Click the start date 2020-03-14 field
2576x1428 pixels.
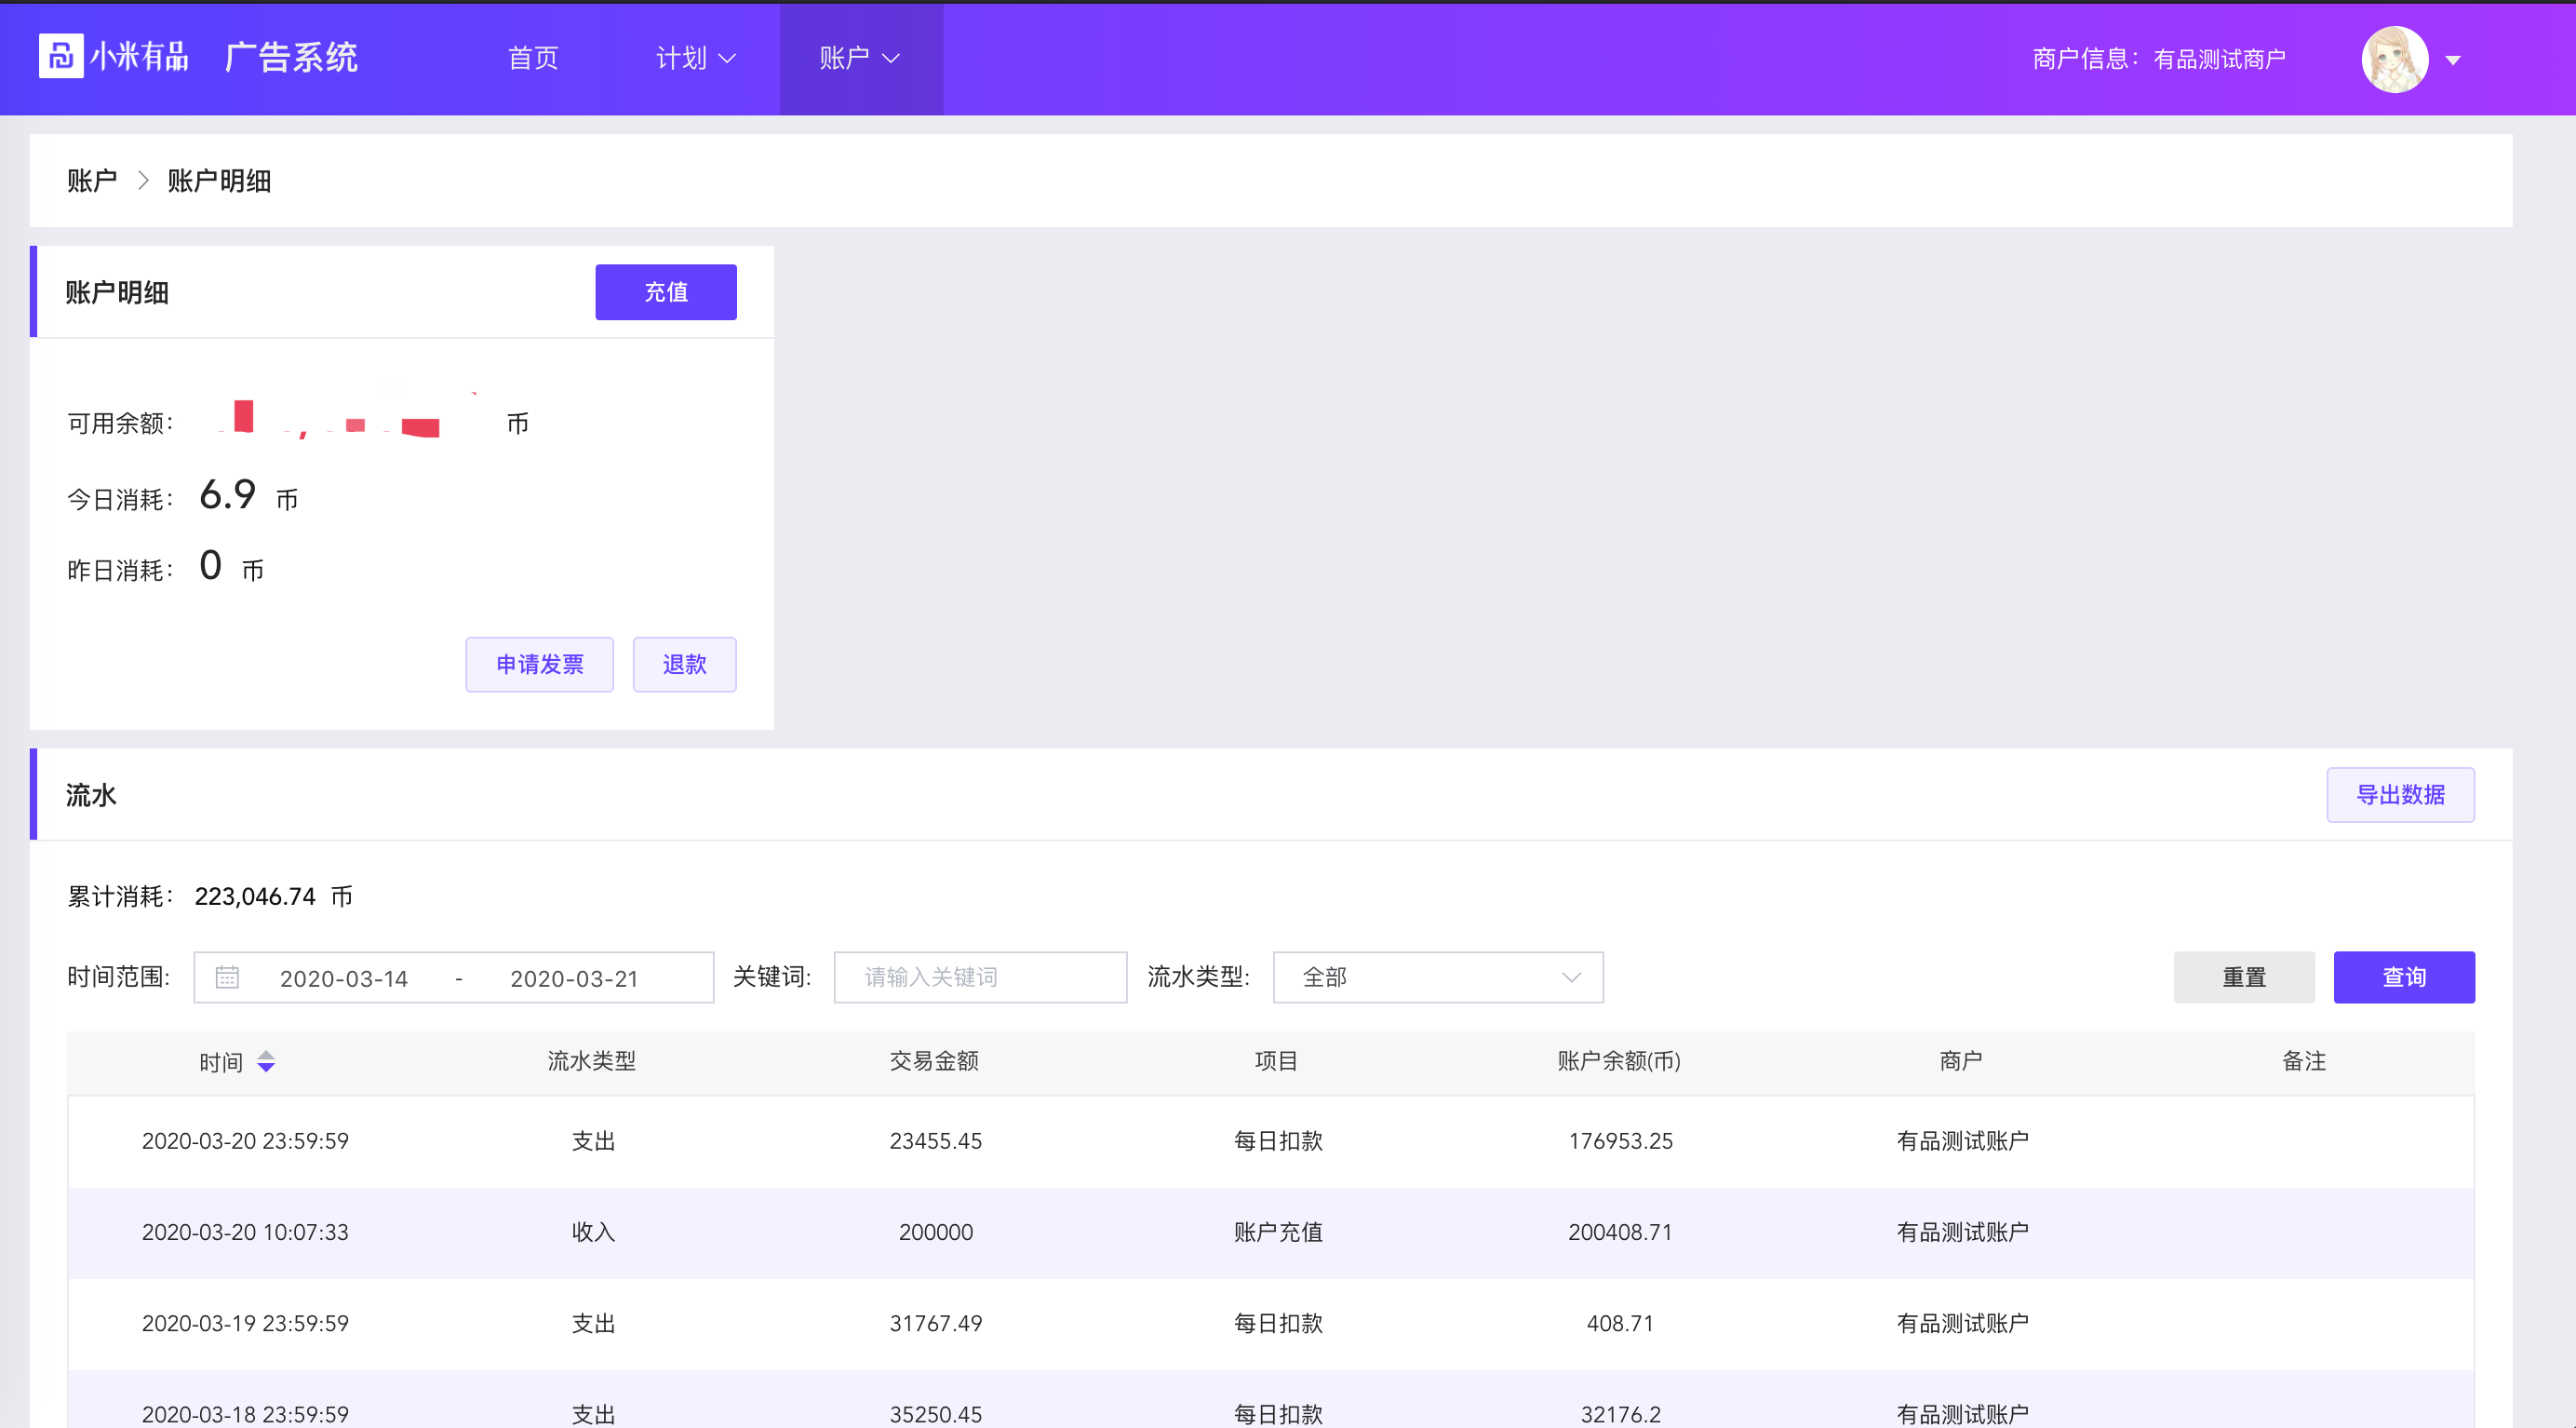coord(344,978)
